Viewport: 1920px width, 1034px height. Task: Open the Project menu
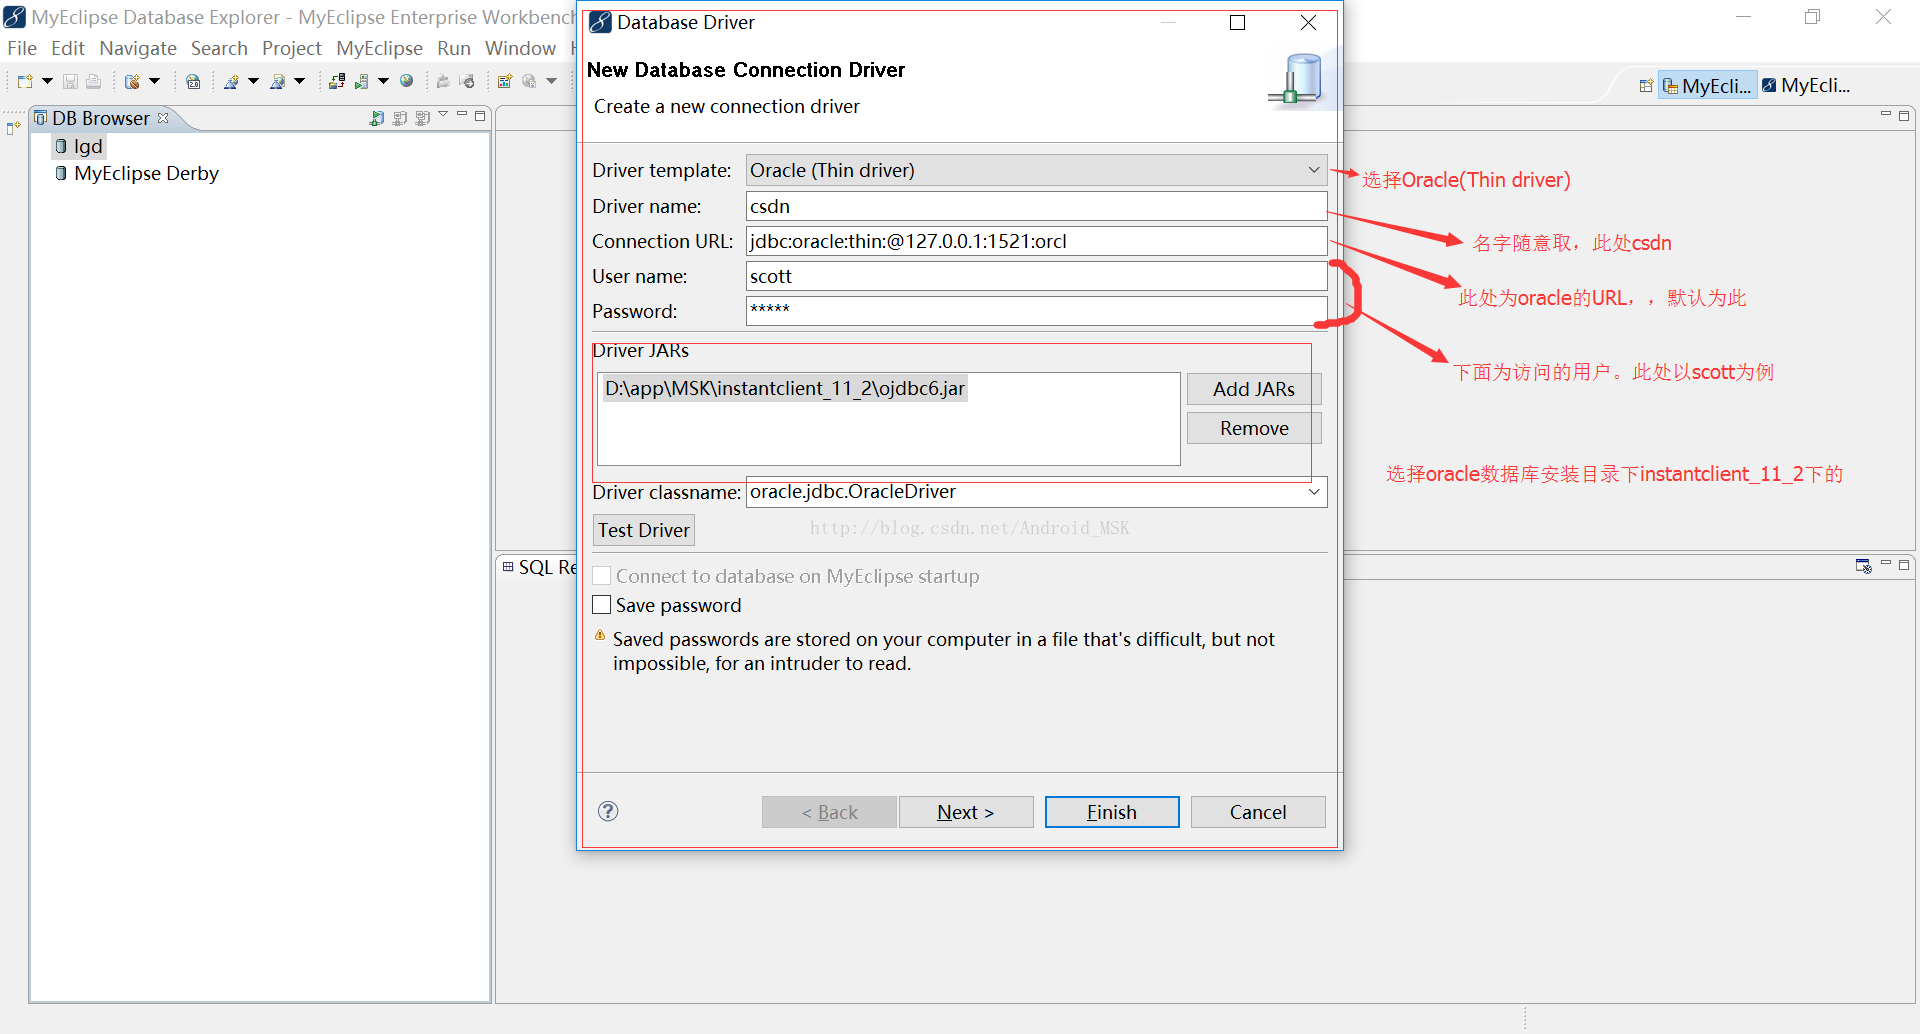pos(292,48)
